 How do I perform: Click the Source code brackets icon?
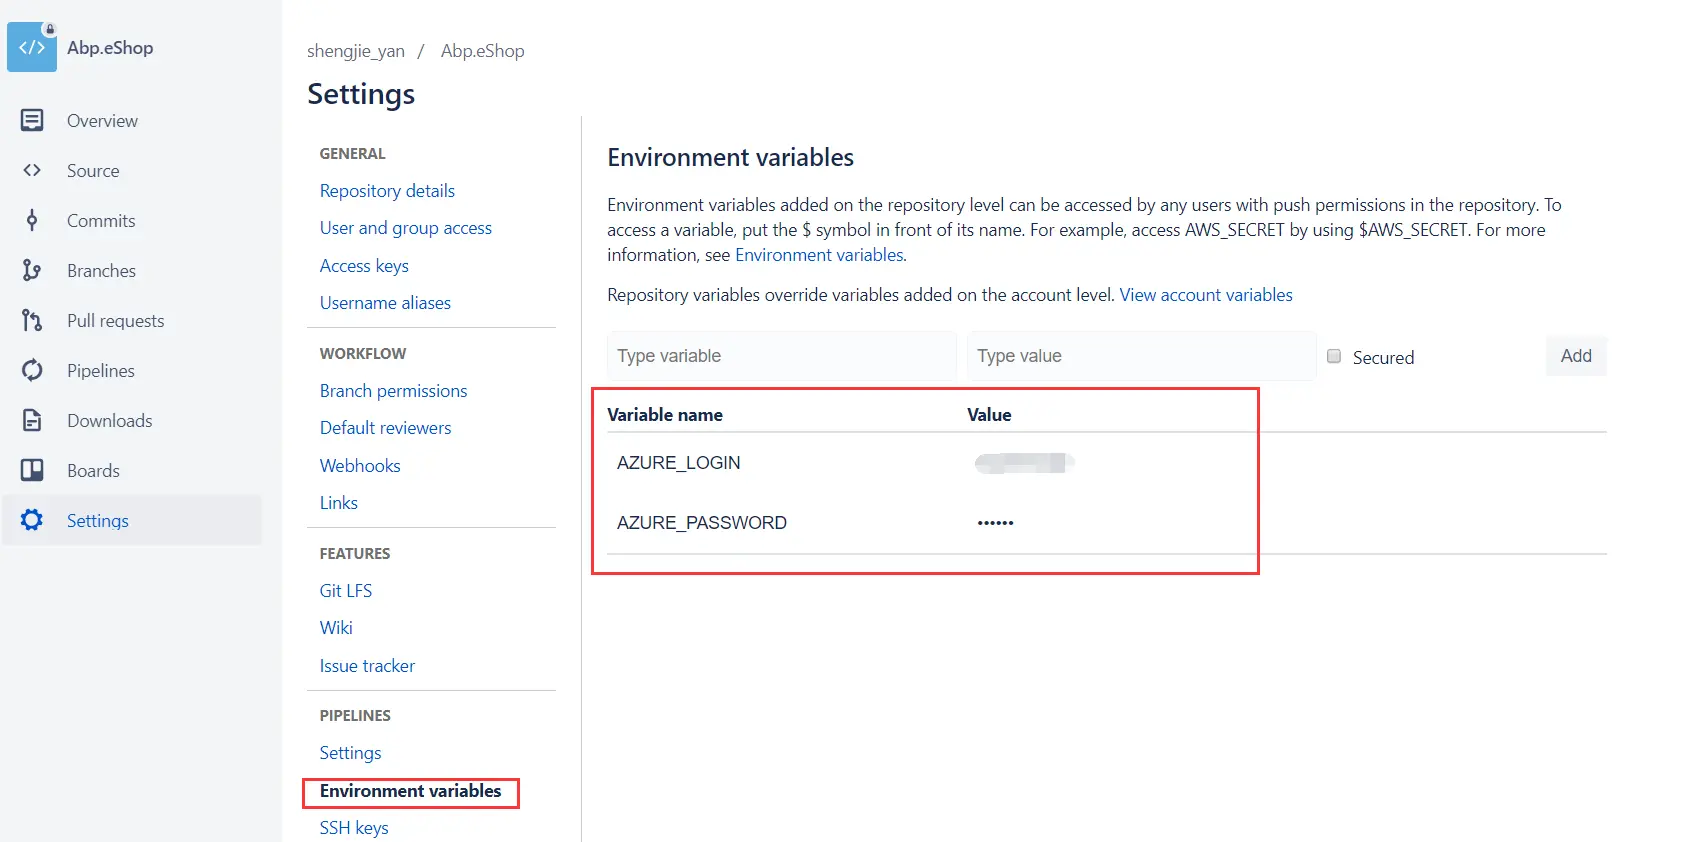[32, 170]
